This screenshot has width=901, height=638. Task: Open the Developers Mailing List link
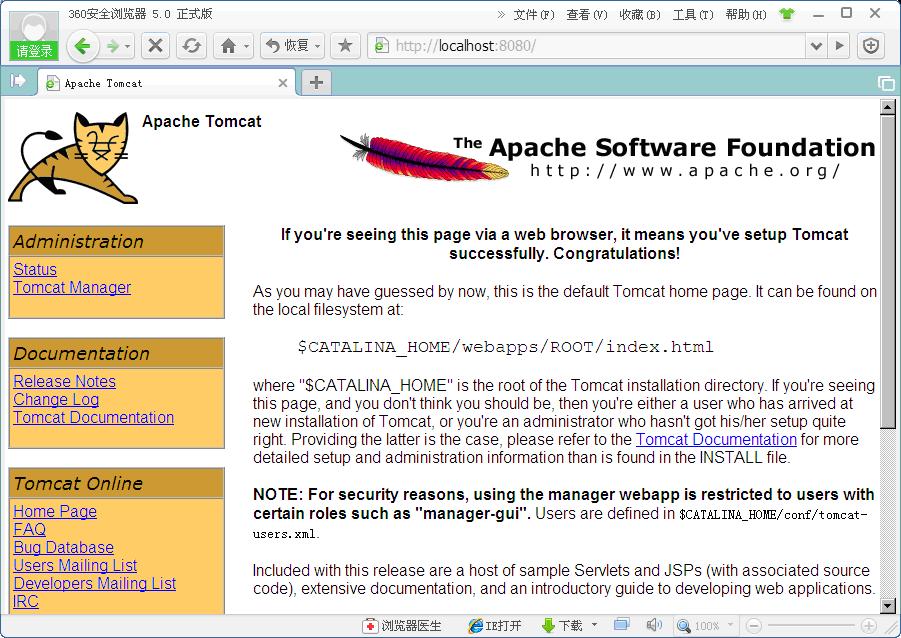pyautogui.click(x=94, y=583)
